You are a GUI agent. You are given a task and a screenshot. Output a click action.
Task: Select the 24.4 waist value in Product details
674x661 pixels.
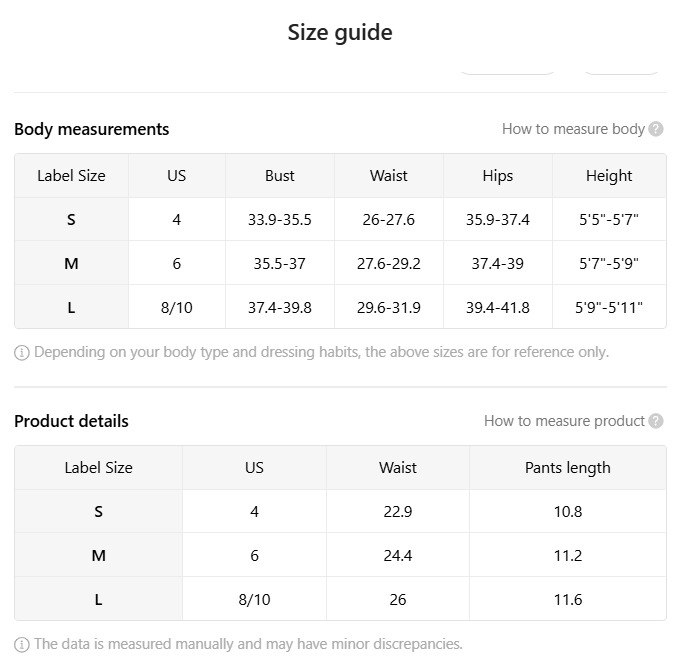pos(397,556)
